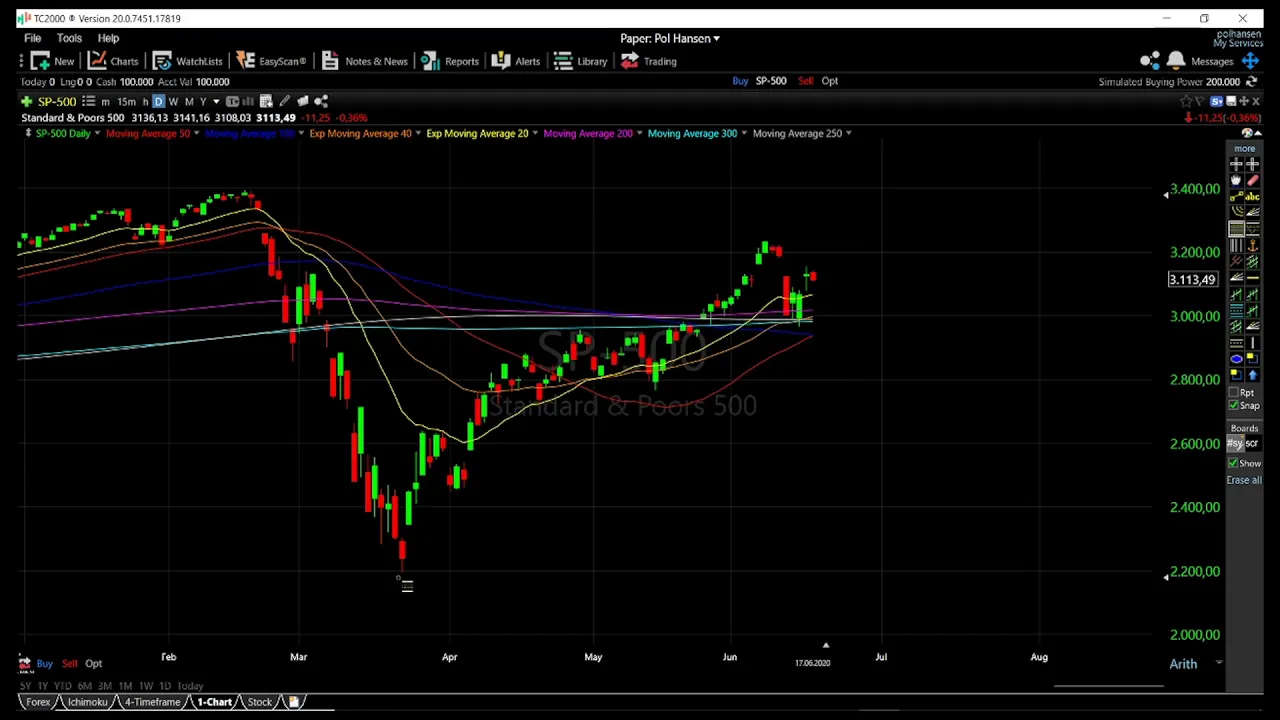Select the pencil drawing icon in chart toolbar
The height and width of the screenshot is (720, 1280).
pyautogui.click(x=284, y=101)
